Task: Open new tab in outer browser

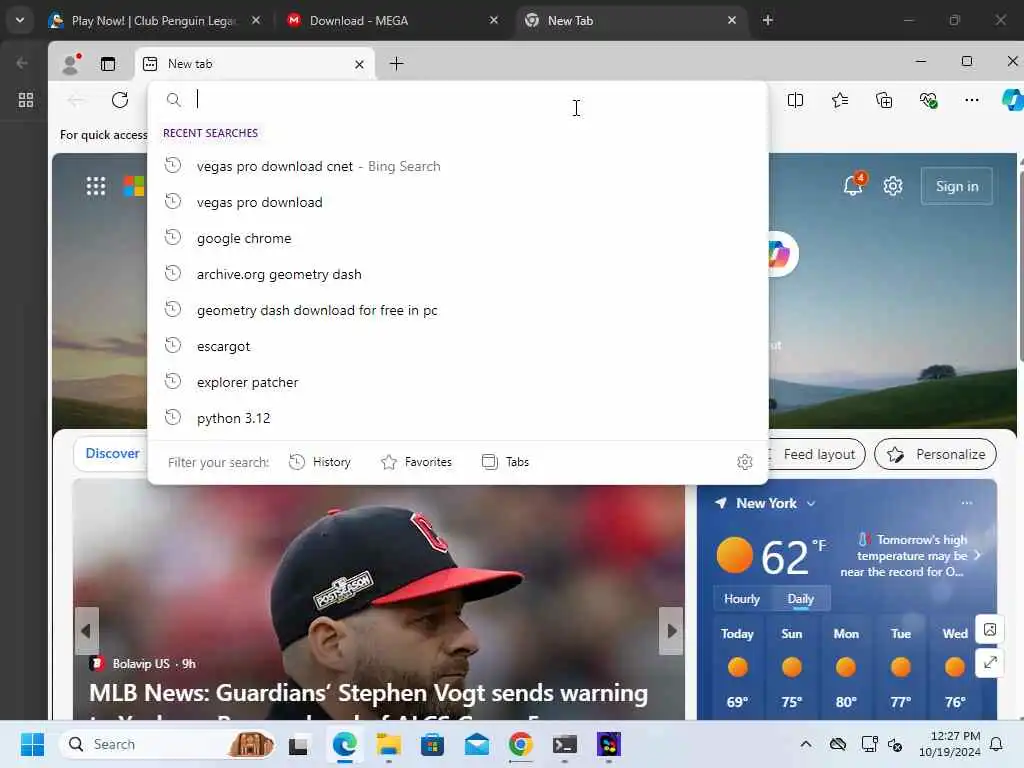Action: [768, 20]
